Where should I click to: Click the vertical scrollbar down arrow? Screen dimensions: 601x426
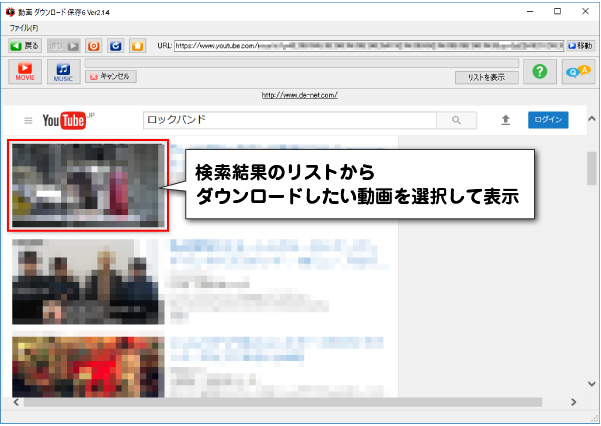click(592, 383)
